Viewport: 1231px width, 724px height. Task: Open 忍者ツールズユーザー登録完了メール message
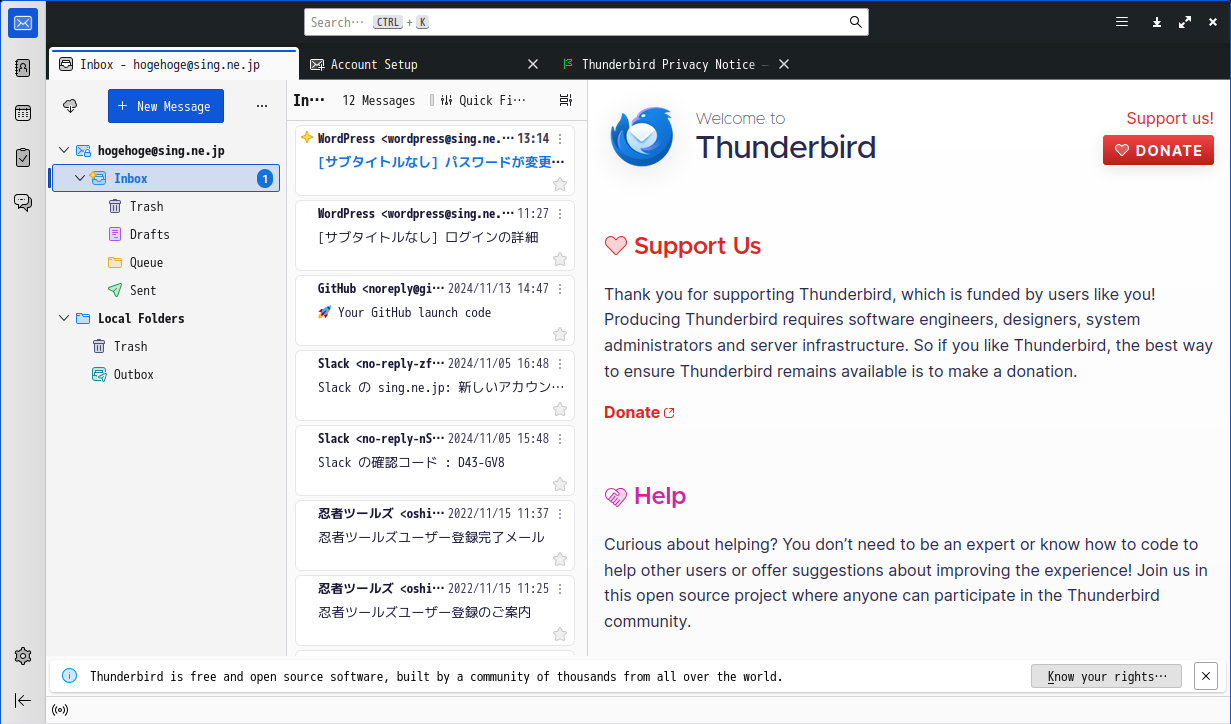point(435,535)
